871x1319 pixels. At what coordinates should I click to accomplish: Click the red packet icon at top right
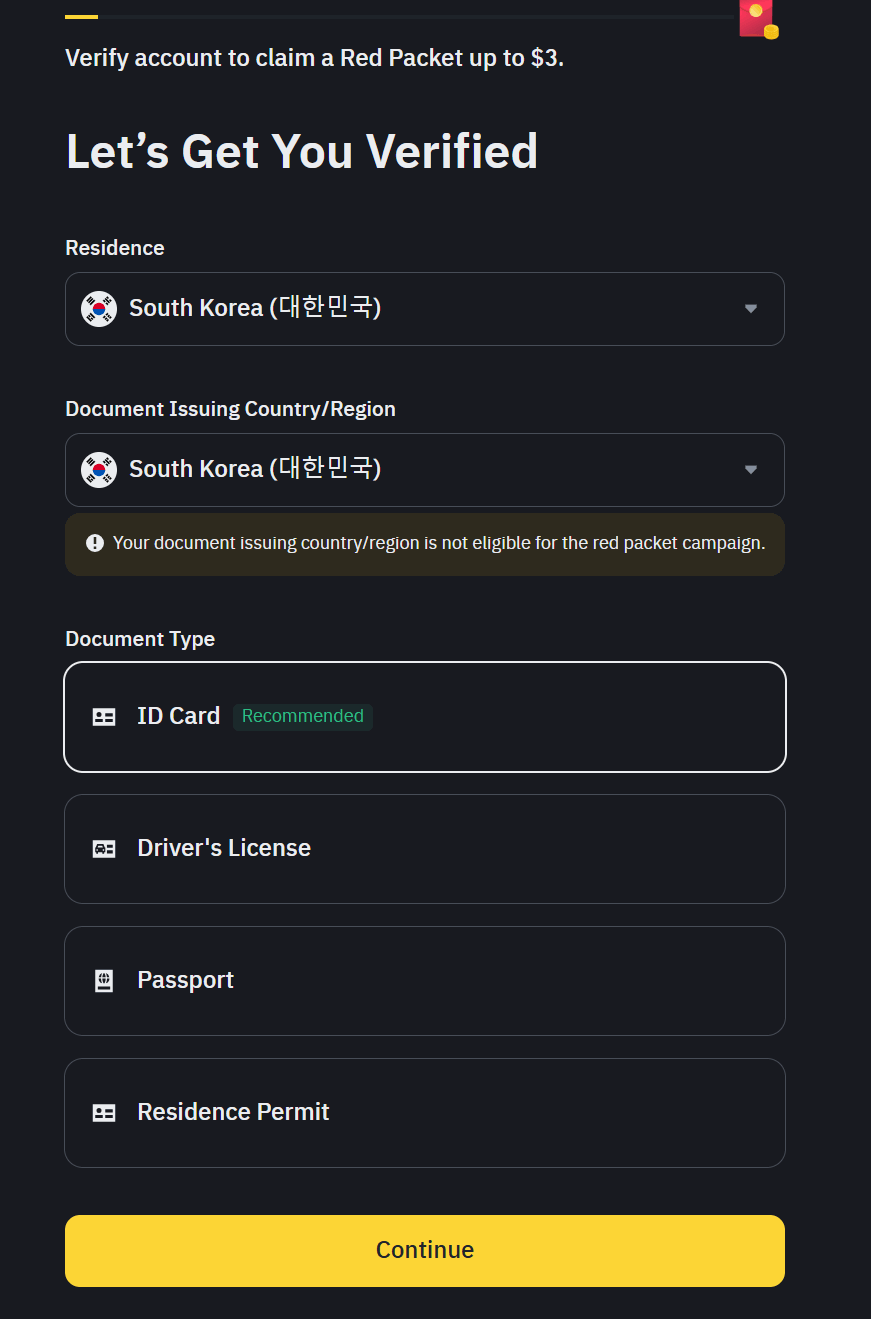tap(756, 18)
